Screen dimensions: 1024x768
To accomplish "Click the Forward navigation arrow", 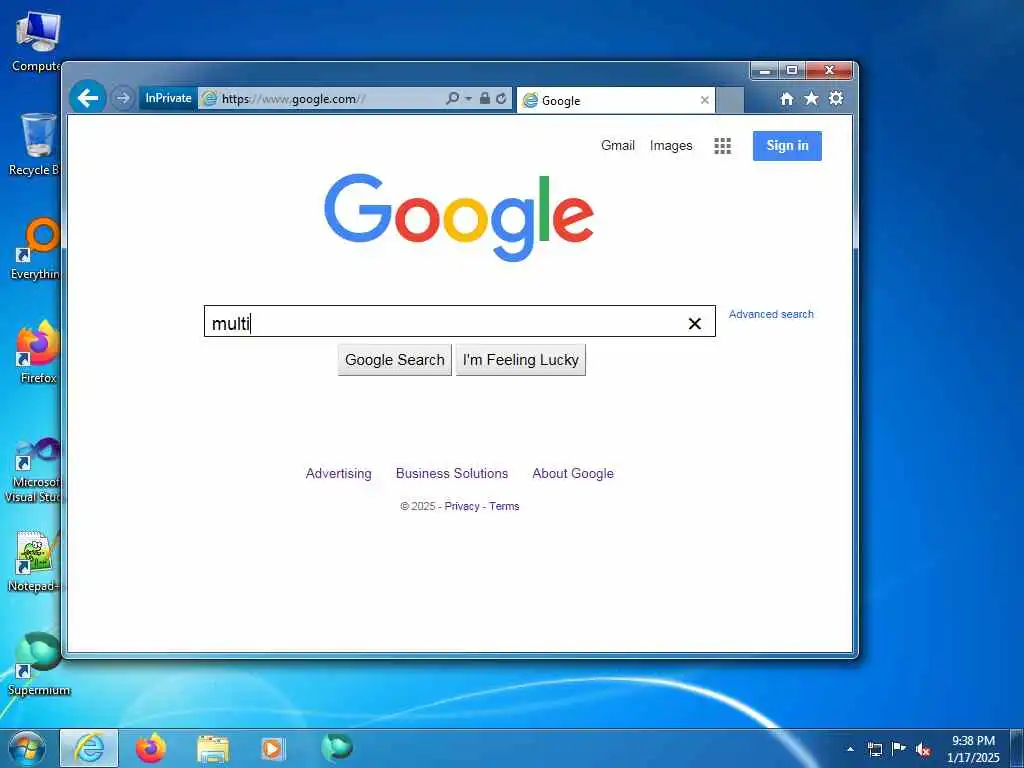I will tap(122, 98).
